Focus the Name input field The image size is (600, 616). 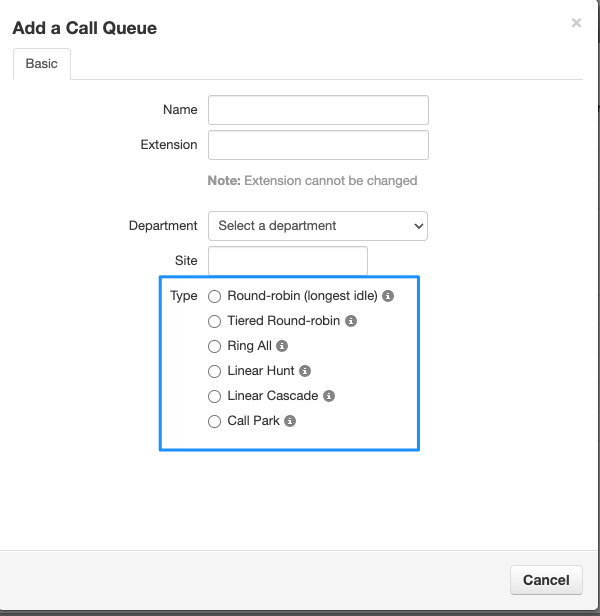[318, 110]
